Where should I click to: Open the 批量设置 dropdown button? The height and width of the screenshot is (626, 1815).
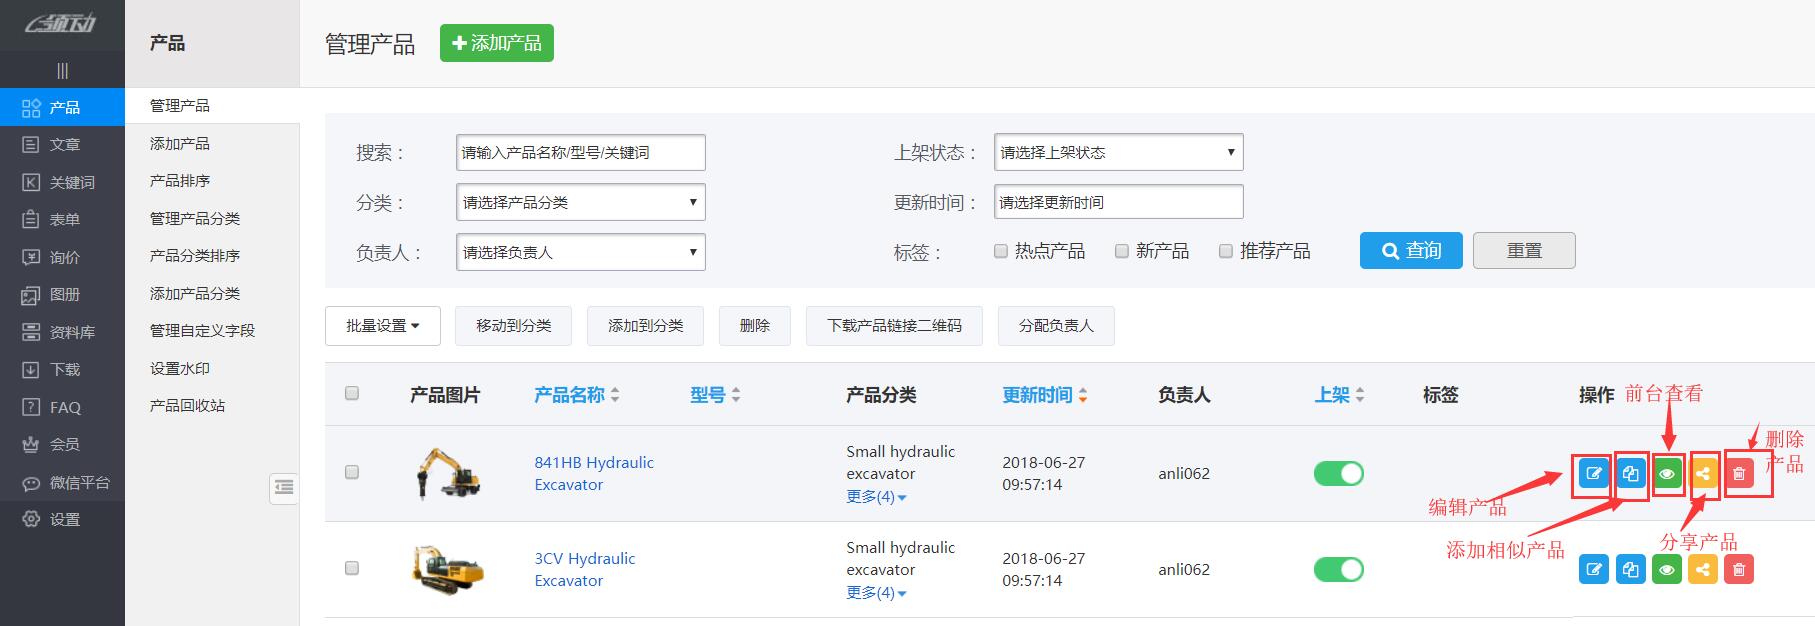[x=382, y=326]
